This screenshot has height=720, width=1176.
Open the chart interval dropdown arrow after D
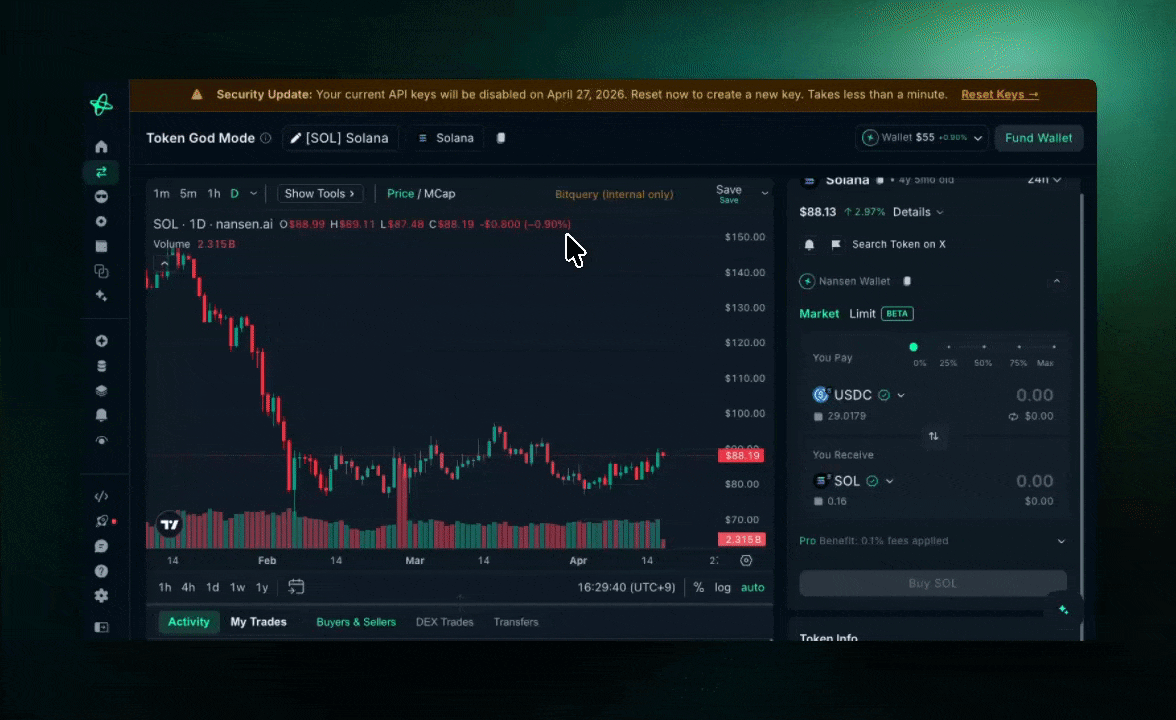[x=254, y=194]
